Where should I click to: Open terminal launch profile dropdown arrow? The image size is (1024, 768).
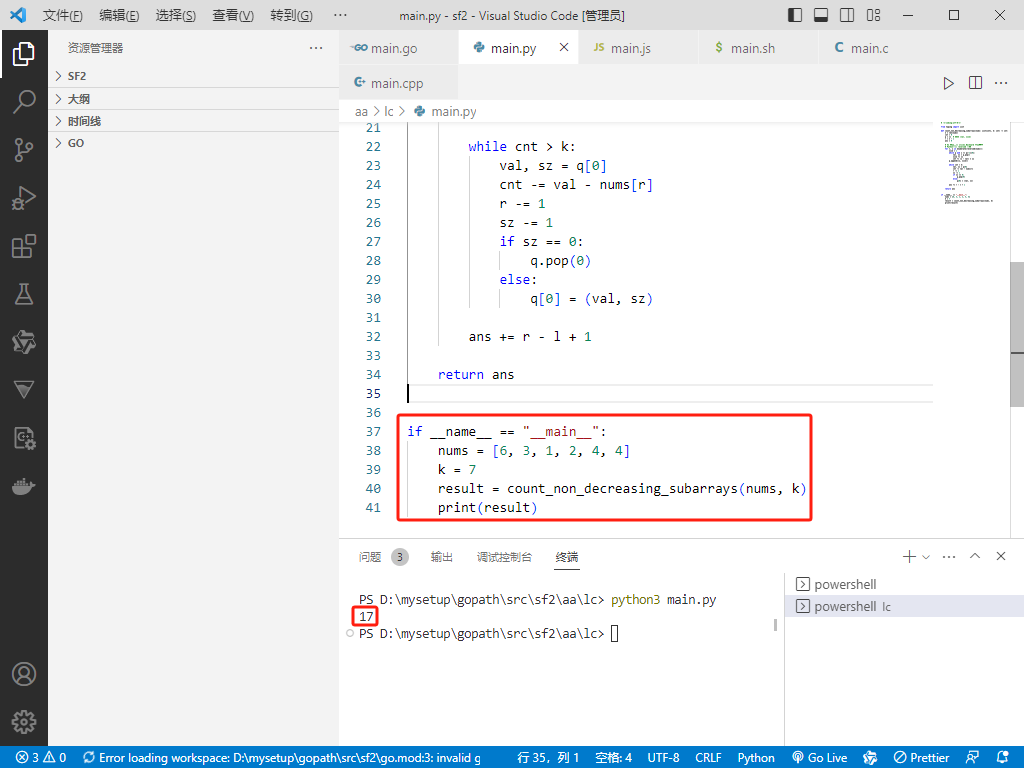click(925, 557)
